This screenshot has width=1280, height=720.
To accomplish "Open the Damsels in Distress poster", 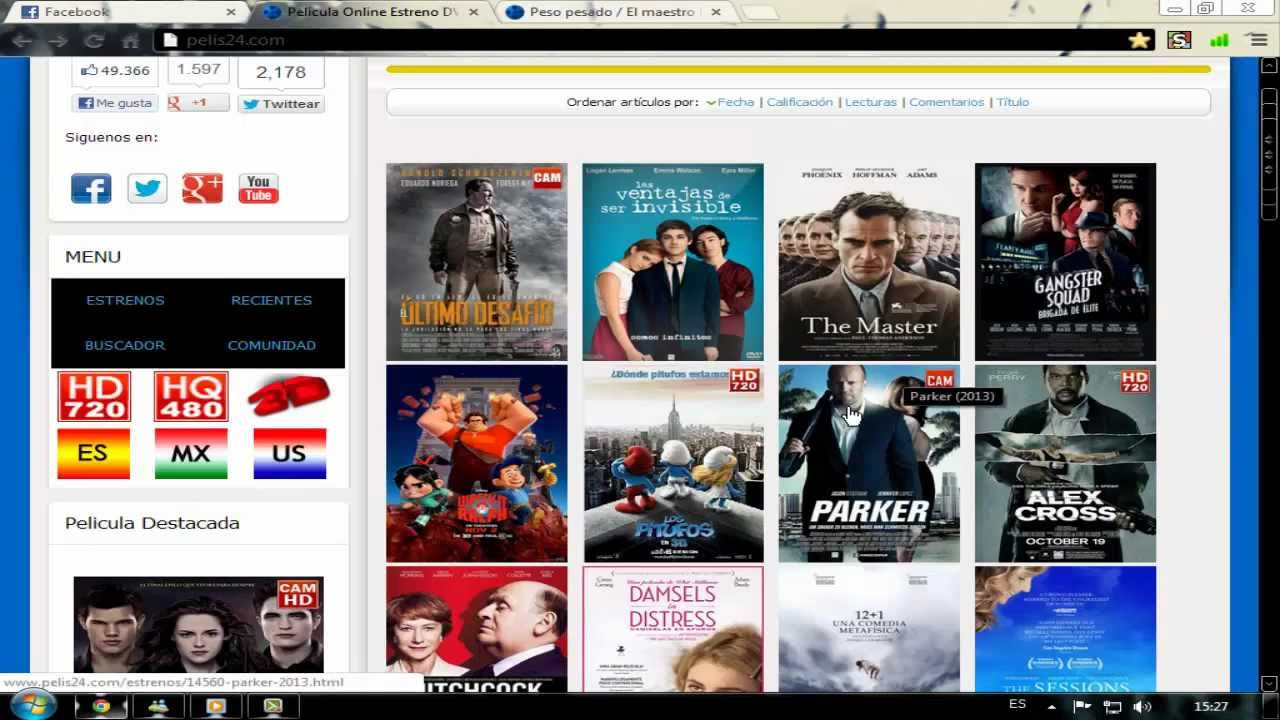I will click(x=673, y=629).
